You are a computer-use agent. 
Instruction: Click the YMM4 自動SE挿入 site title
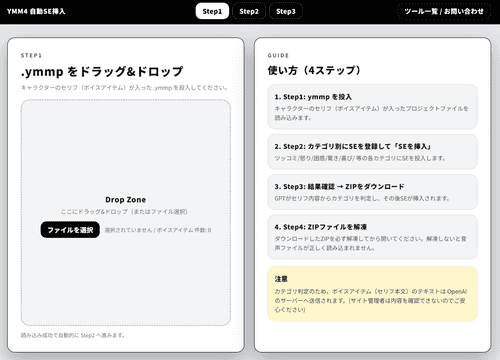click(36, 11)
